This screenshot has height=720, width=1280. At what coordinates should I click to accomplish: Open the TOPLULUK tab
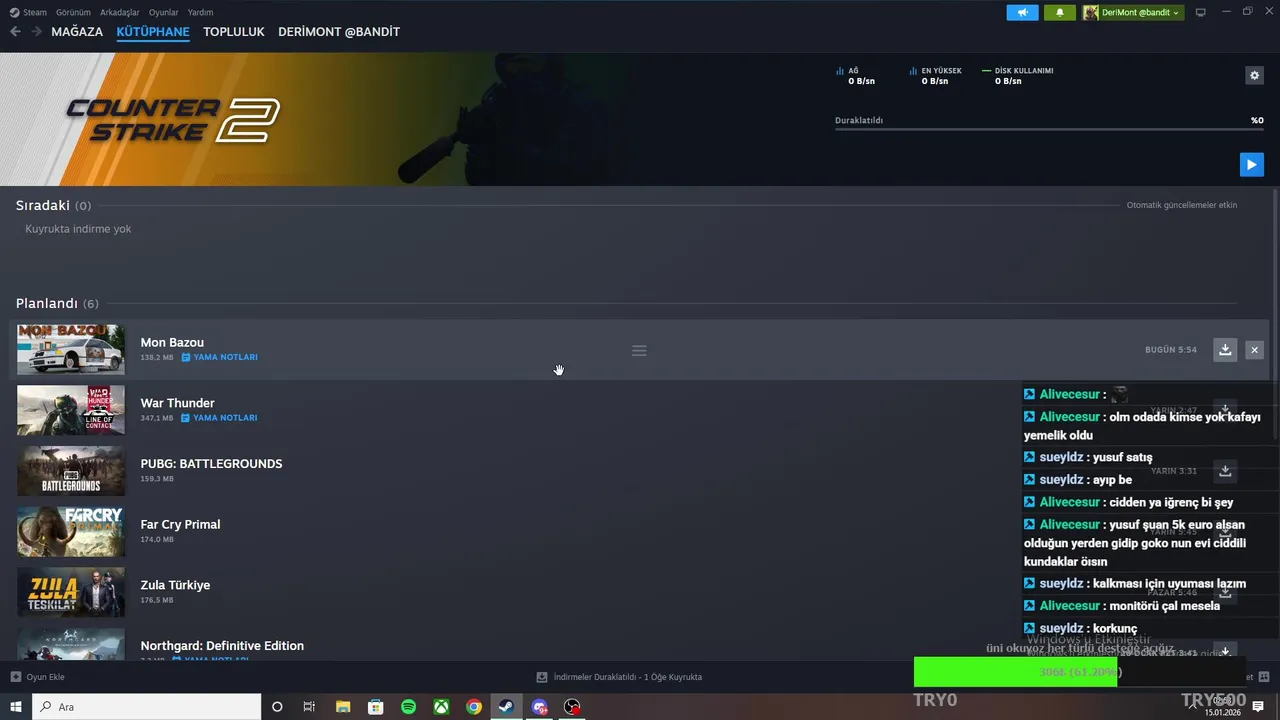click(x=234, y=32)
